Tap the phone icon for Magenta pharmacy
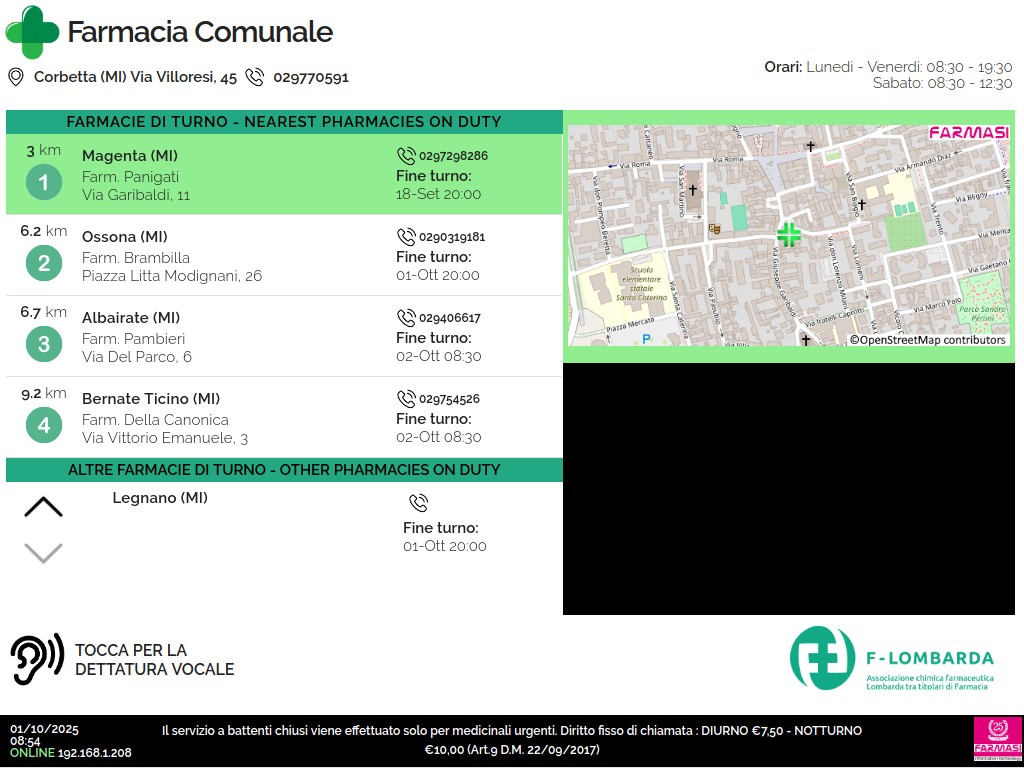 [x=406, y=156]
